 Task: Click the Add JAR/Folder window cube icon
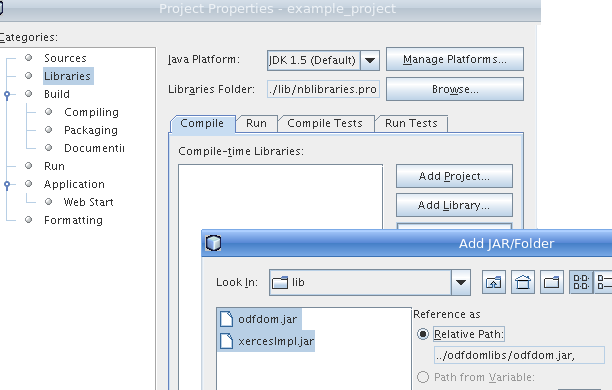[213, 243]
